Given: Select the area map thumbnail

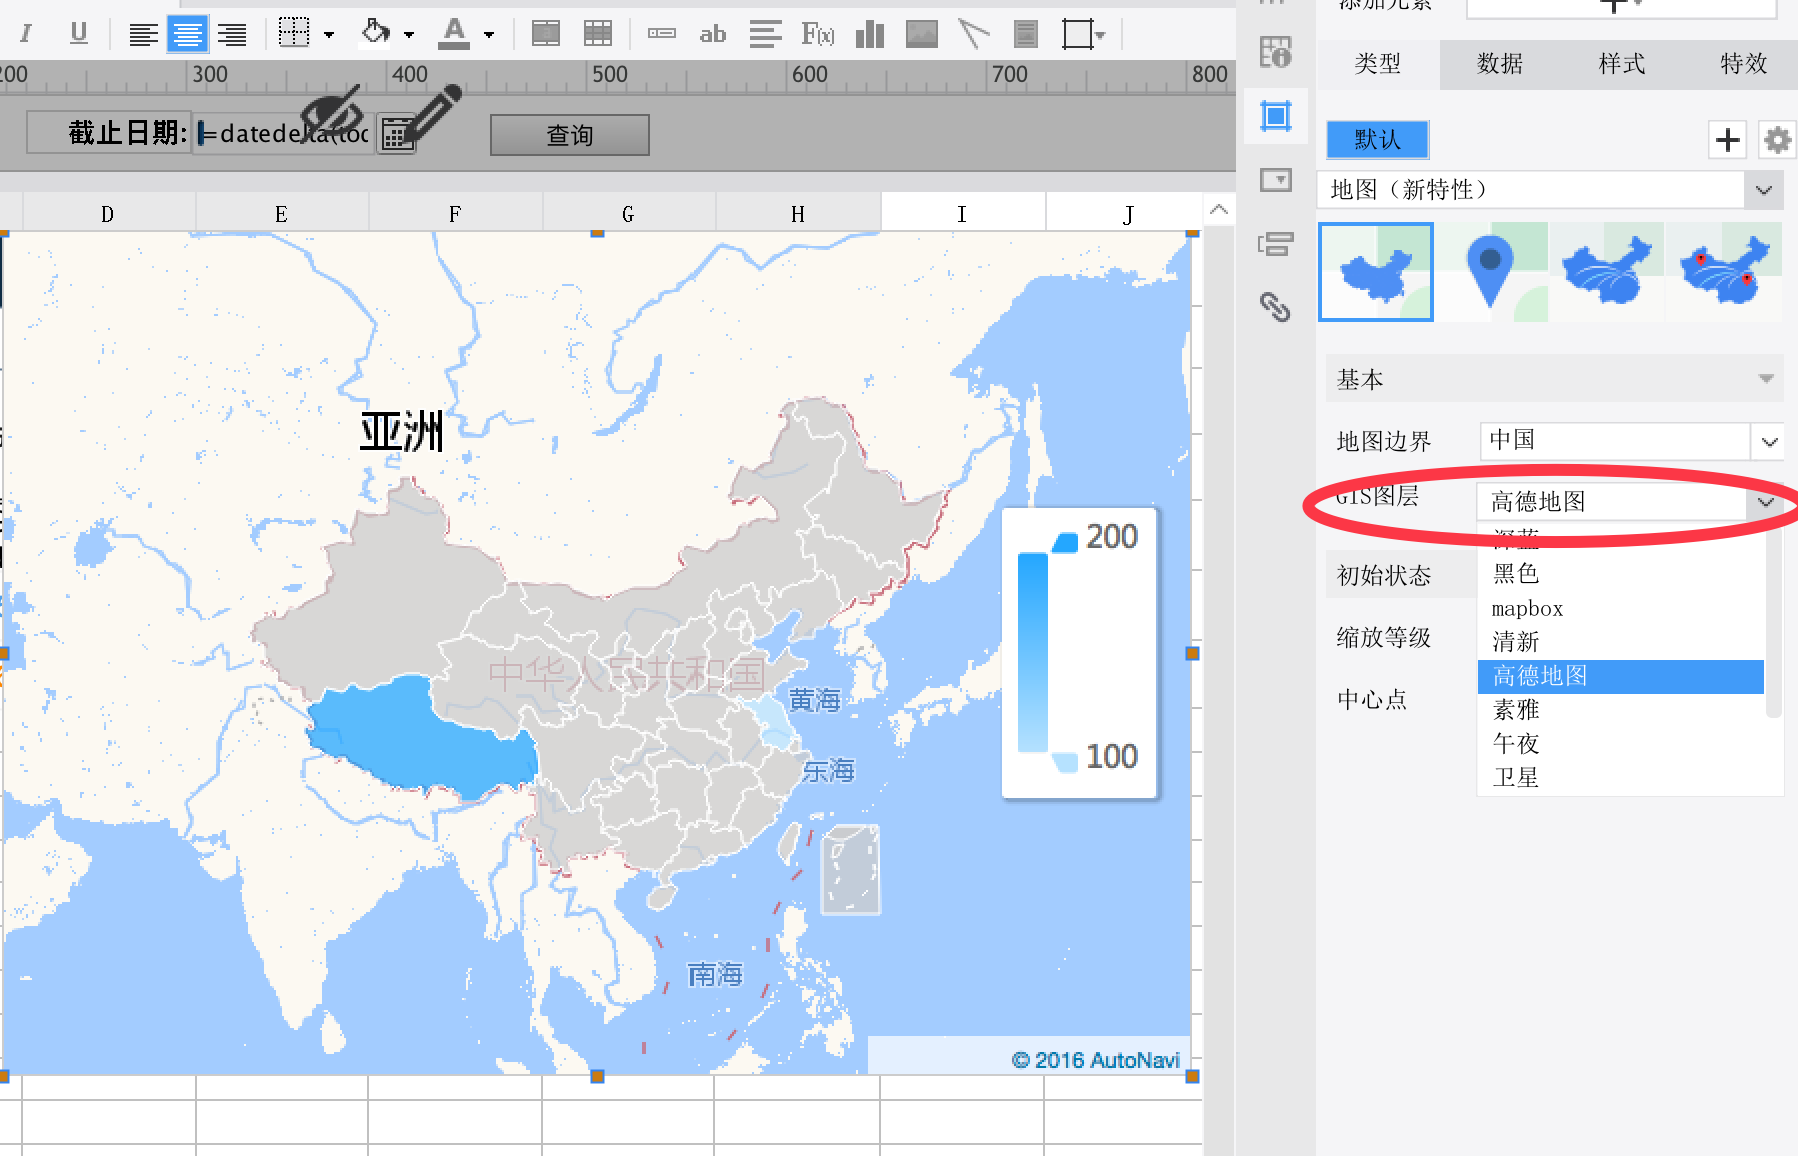Looking at the screenshot, I should [x=1376, y=272].
